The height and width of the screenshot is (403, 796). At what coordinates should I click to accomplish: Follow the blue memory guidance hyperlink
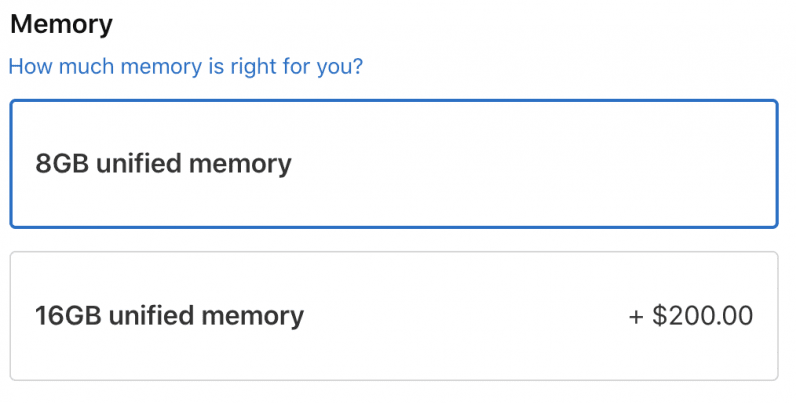(x=186, y=68)
